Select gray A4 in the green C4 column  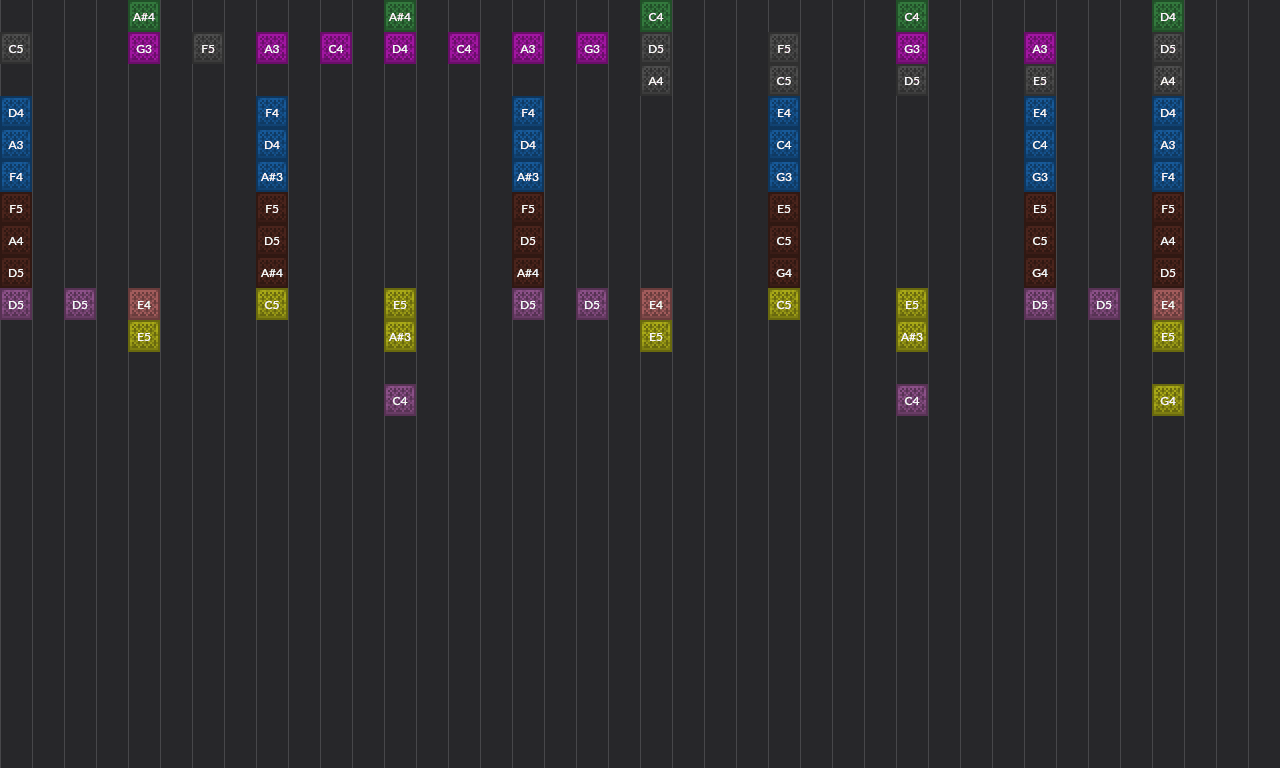tap(656, 80)
